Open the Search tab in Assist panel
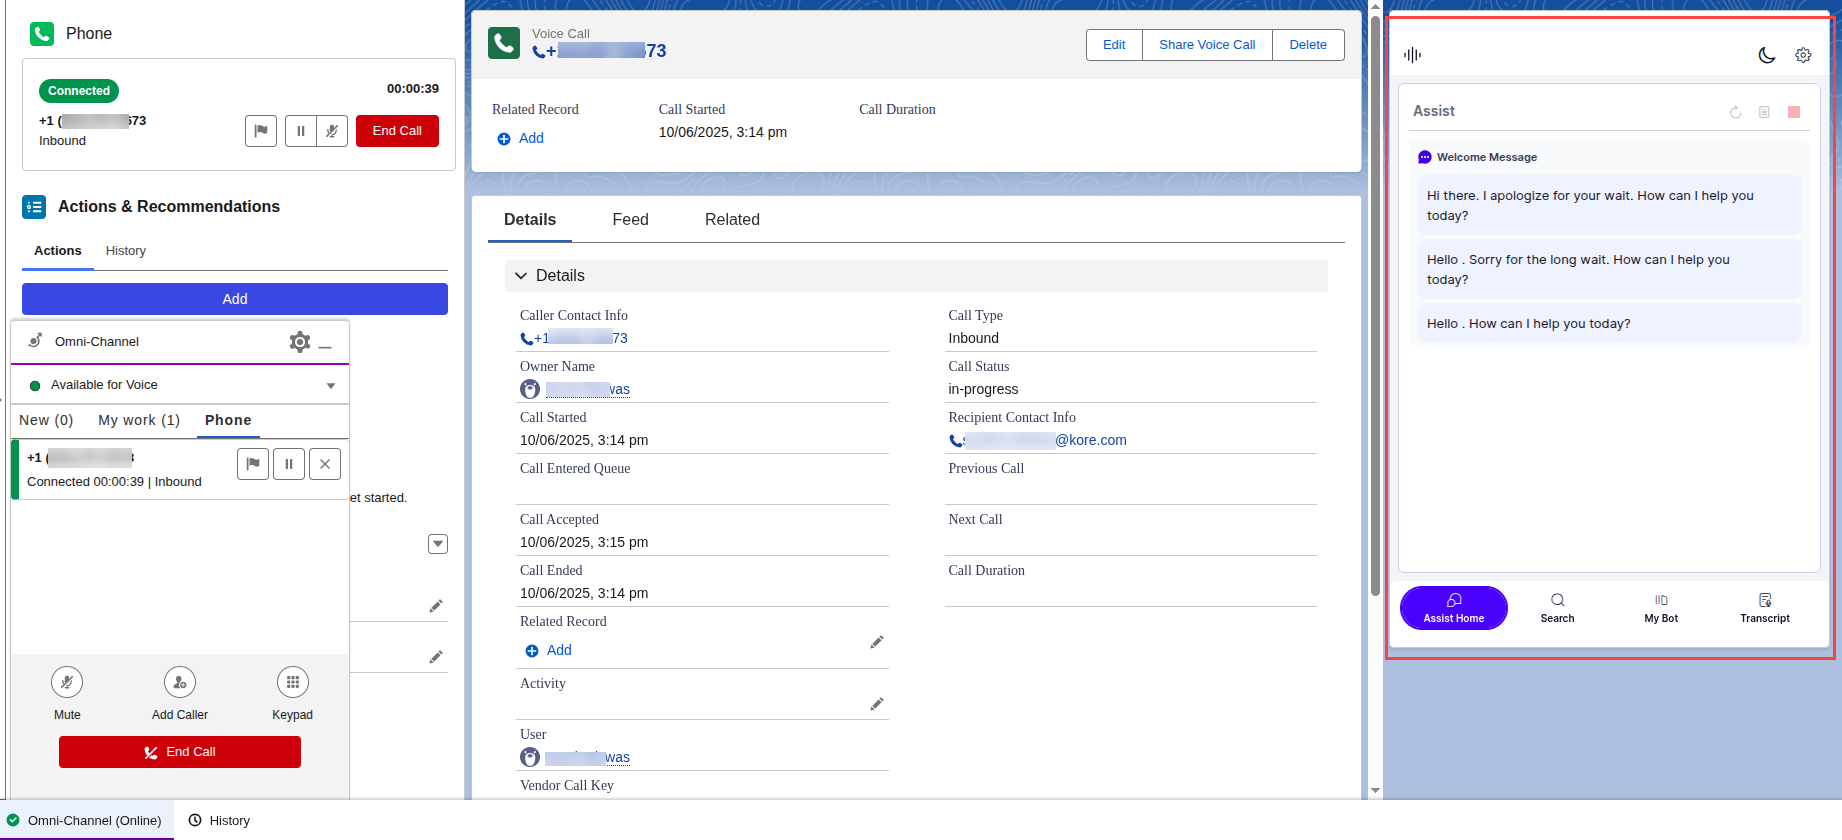The image size is (1842, 840). point(1557,607)
